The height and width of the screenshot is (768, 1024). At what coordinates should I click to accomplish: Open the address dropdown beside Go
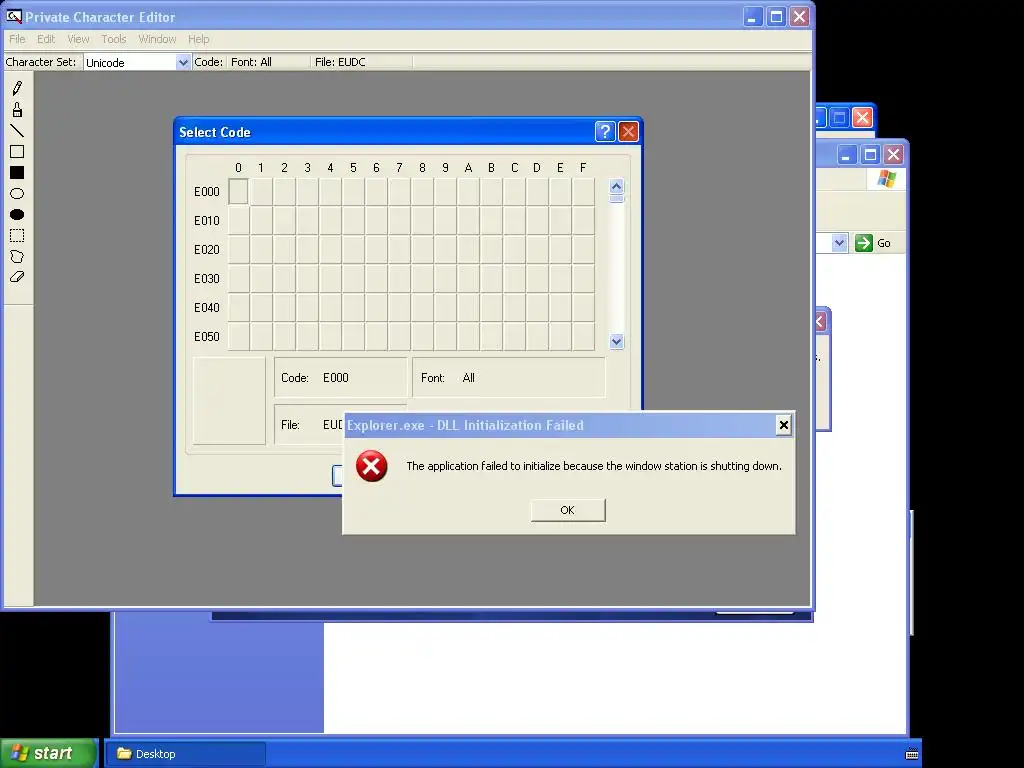tap(839, 243)
